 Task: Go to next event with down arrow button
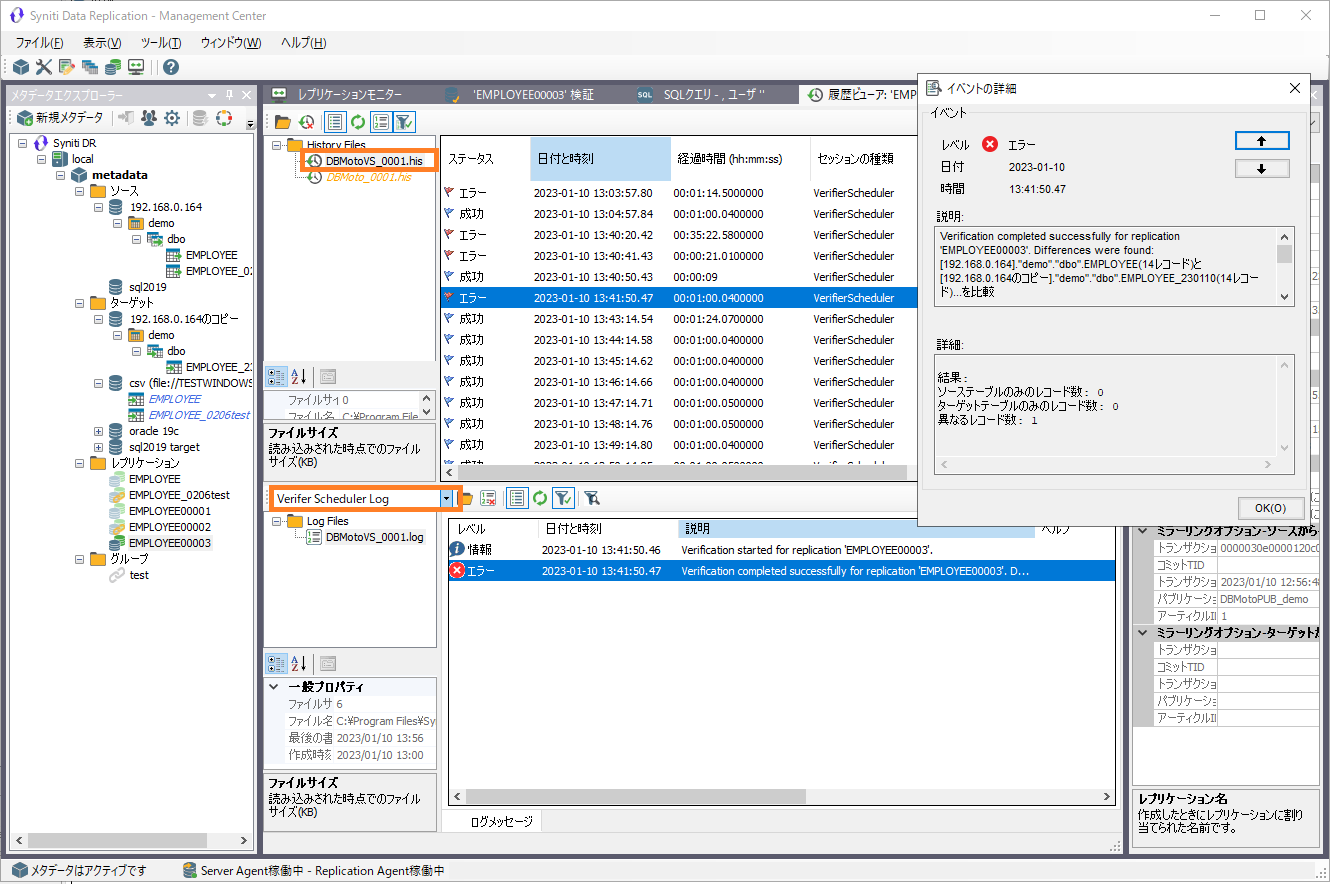click(x=1262, y=168)
